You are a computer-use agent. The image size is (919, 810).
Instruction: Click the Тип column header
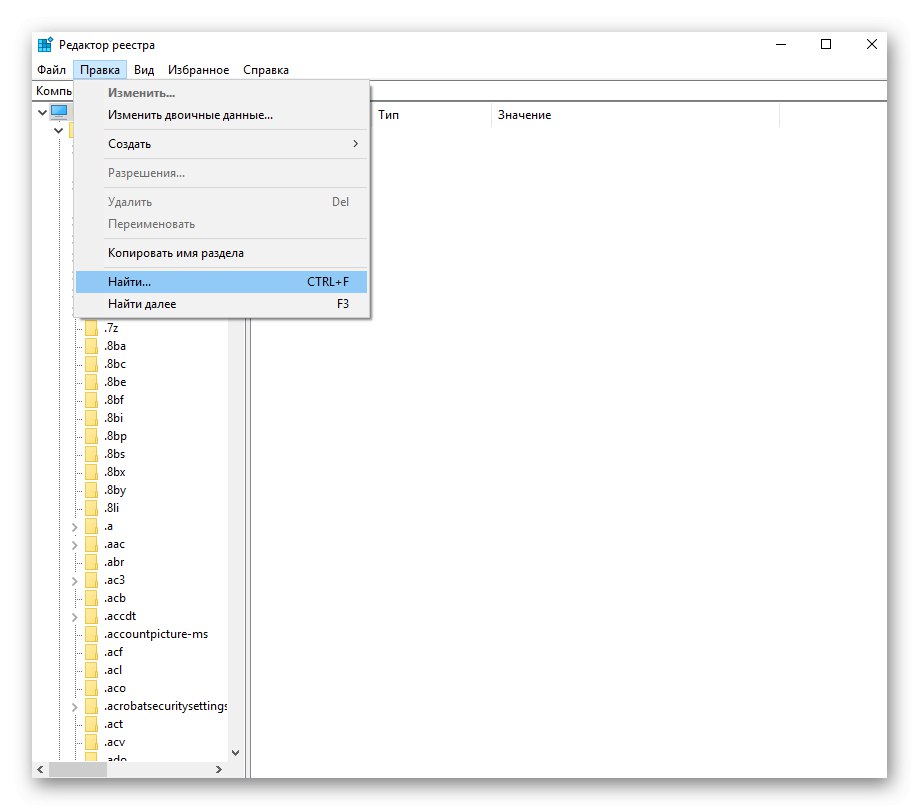coord(432,115)
